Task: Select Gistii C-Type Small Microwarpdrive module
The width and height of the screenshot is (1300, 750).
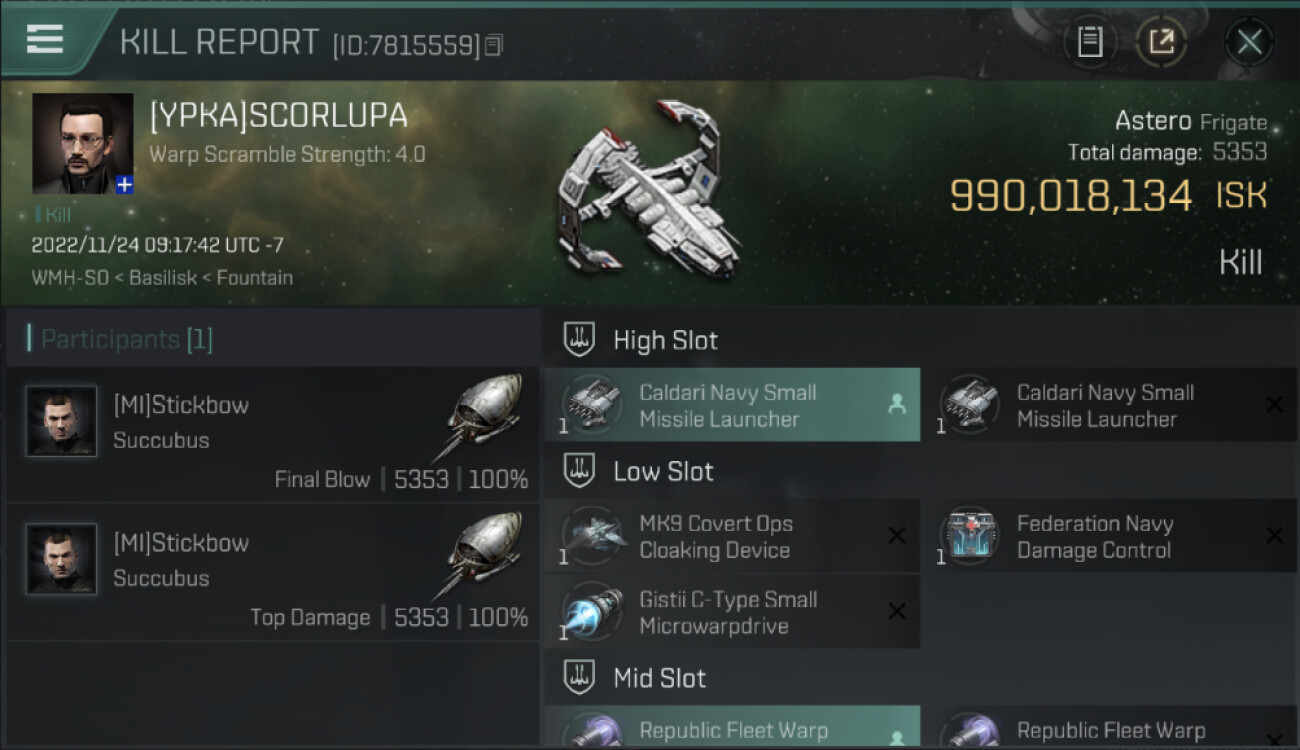Action: pyautogui.click(x=732, y=612)
